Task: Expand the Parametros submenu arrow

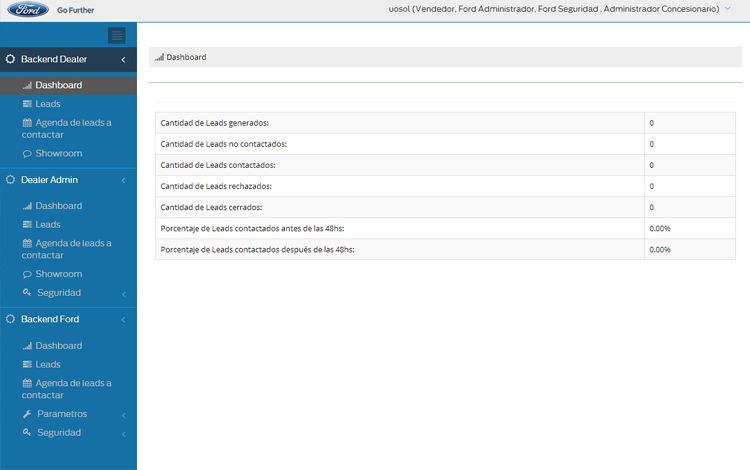Action: coord(123,415)
